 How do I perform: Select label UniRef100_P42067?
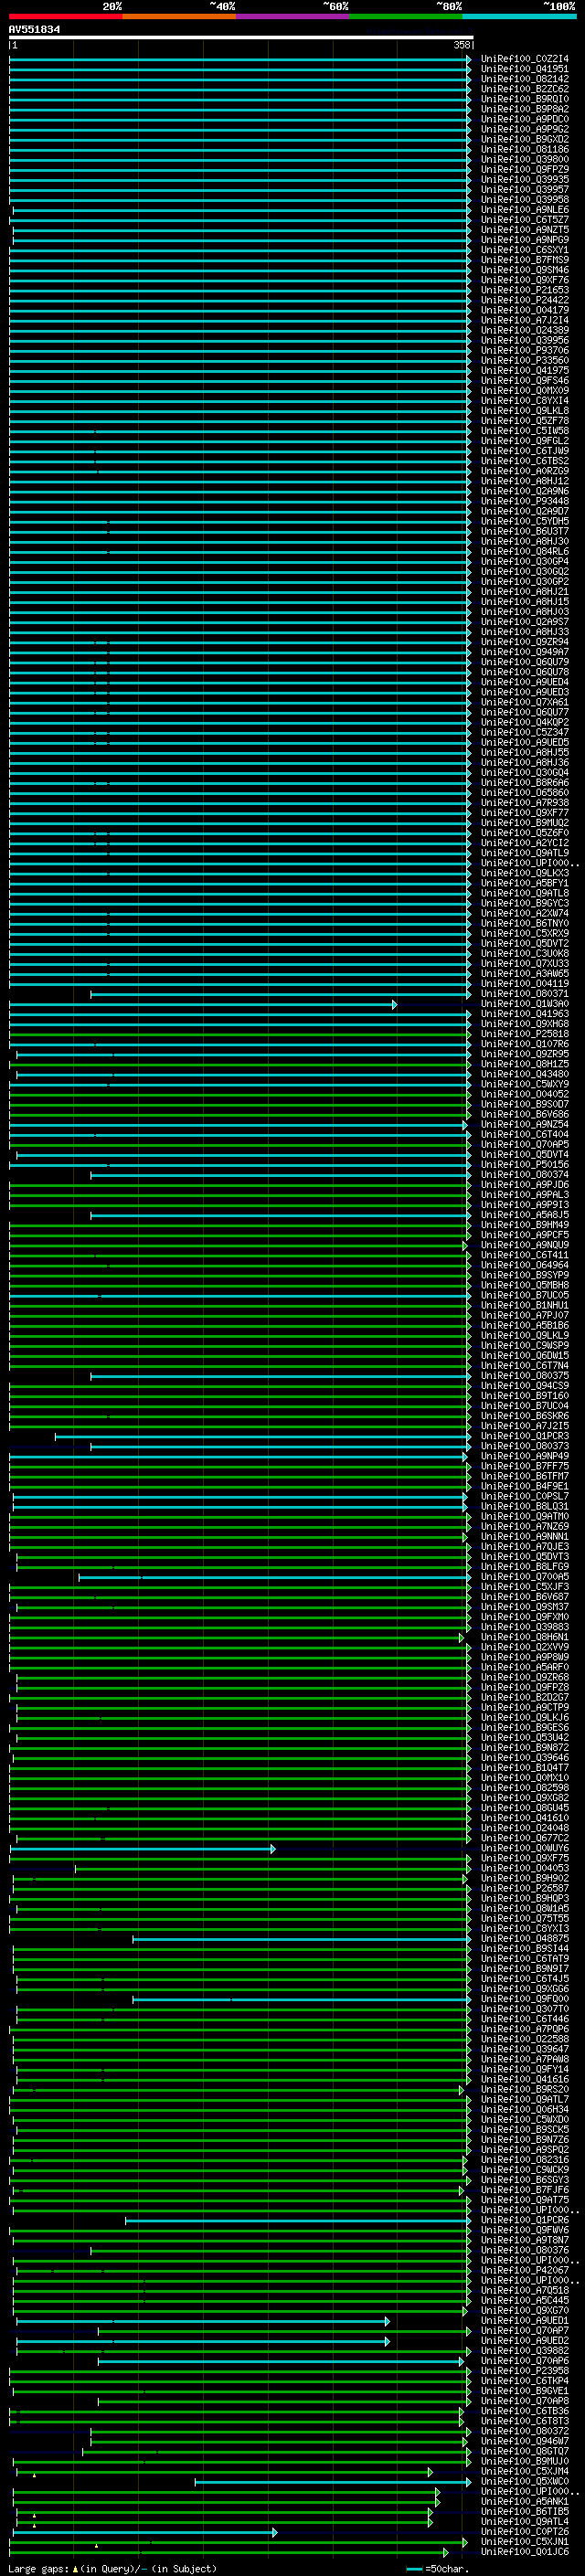[525, 2270]
